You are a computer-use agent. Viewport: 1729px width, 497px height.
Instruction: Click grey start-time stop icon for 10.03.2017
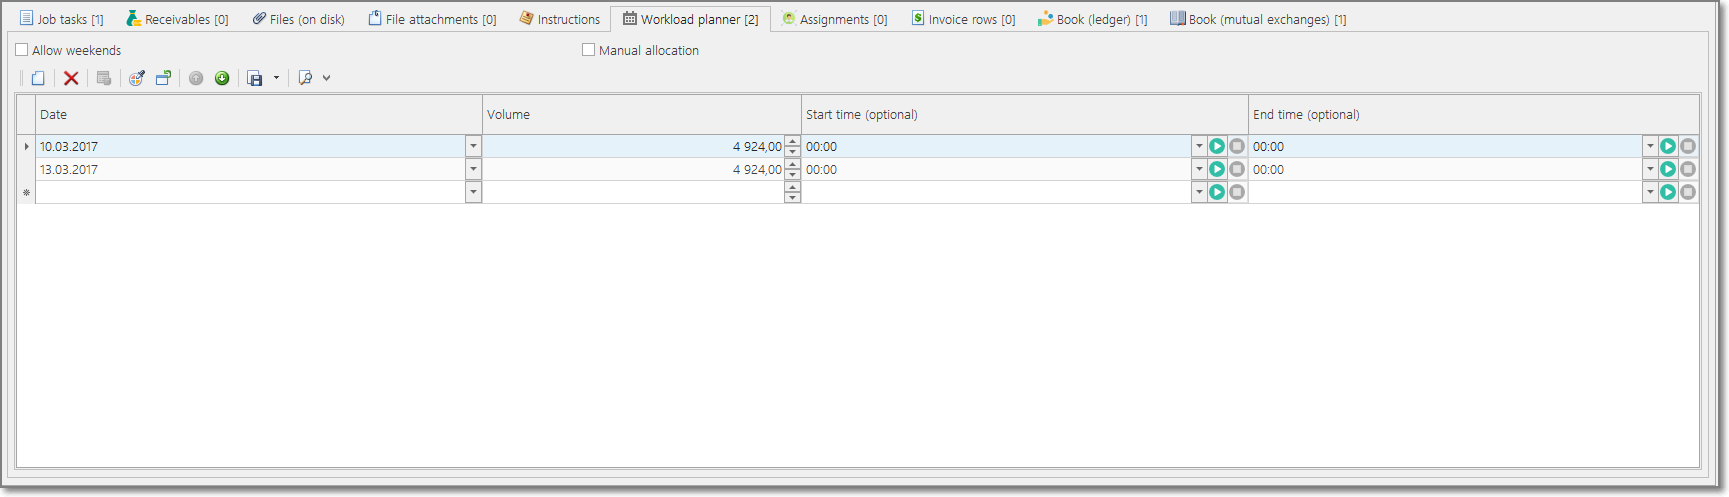[1237, 146]
